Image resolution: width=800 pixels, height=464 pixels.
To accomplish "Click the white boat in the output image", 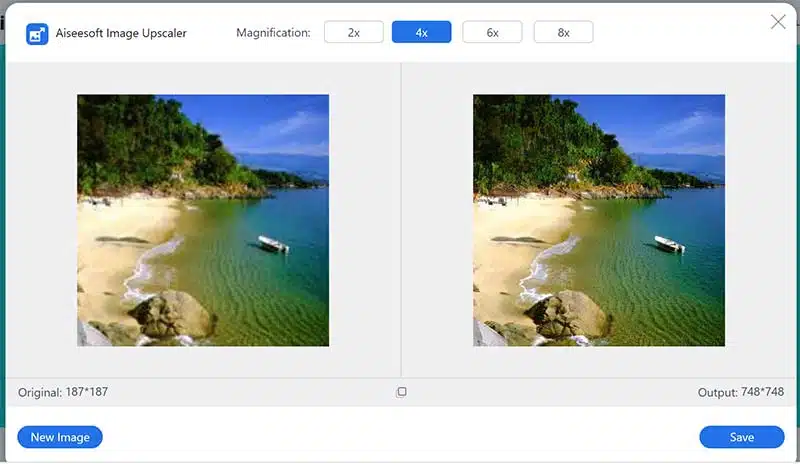I will click(669, 244).
